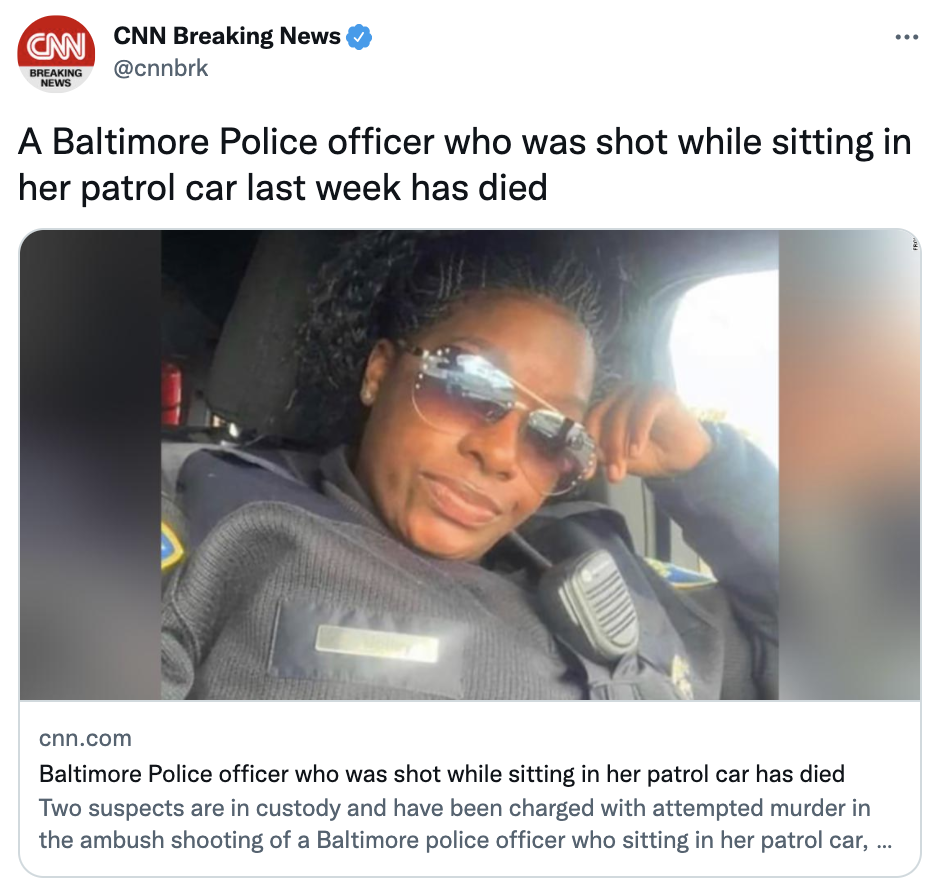The image size is (934, 892).
Task: Click the red CNN logo in avatar
Action: pyautogui.click(x=56, y=45)
